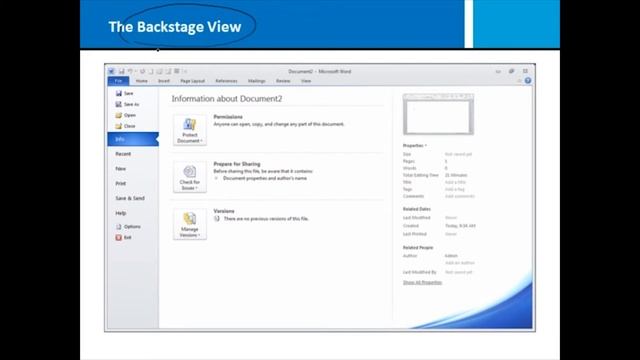Image resolution: width=640 pixels, height=360 pixels.
Task: Open the Check for Issues dropdown button
Action: pos(190,177)
